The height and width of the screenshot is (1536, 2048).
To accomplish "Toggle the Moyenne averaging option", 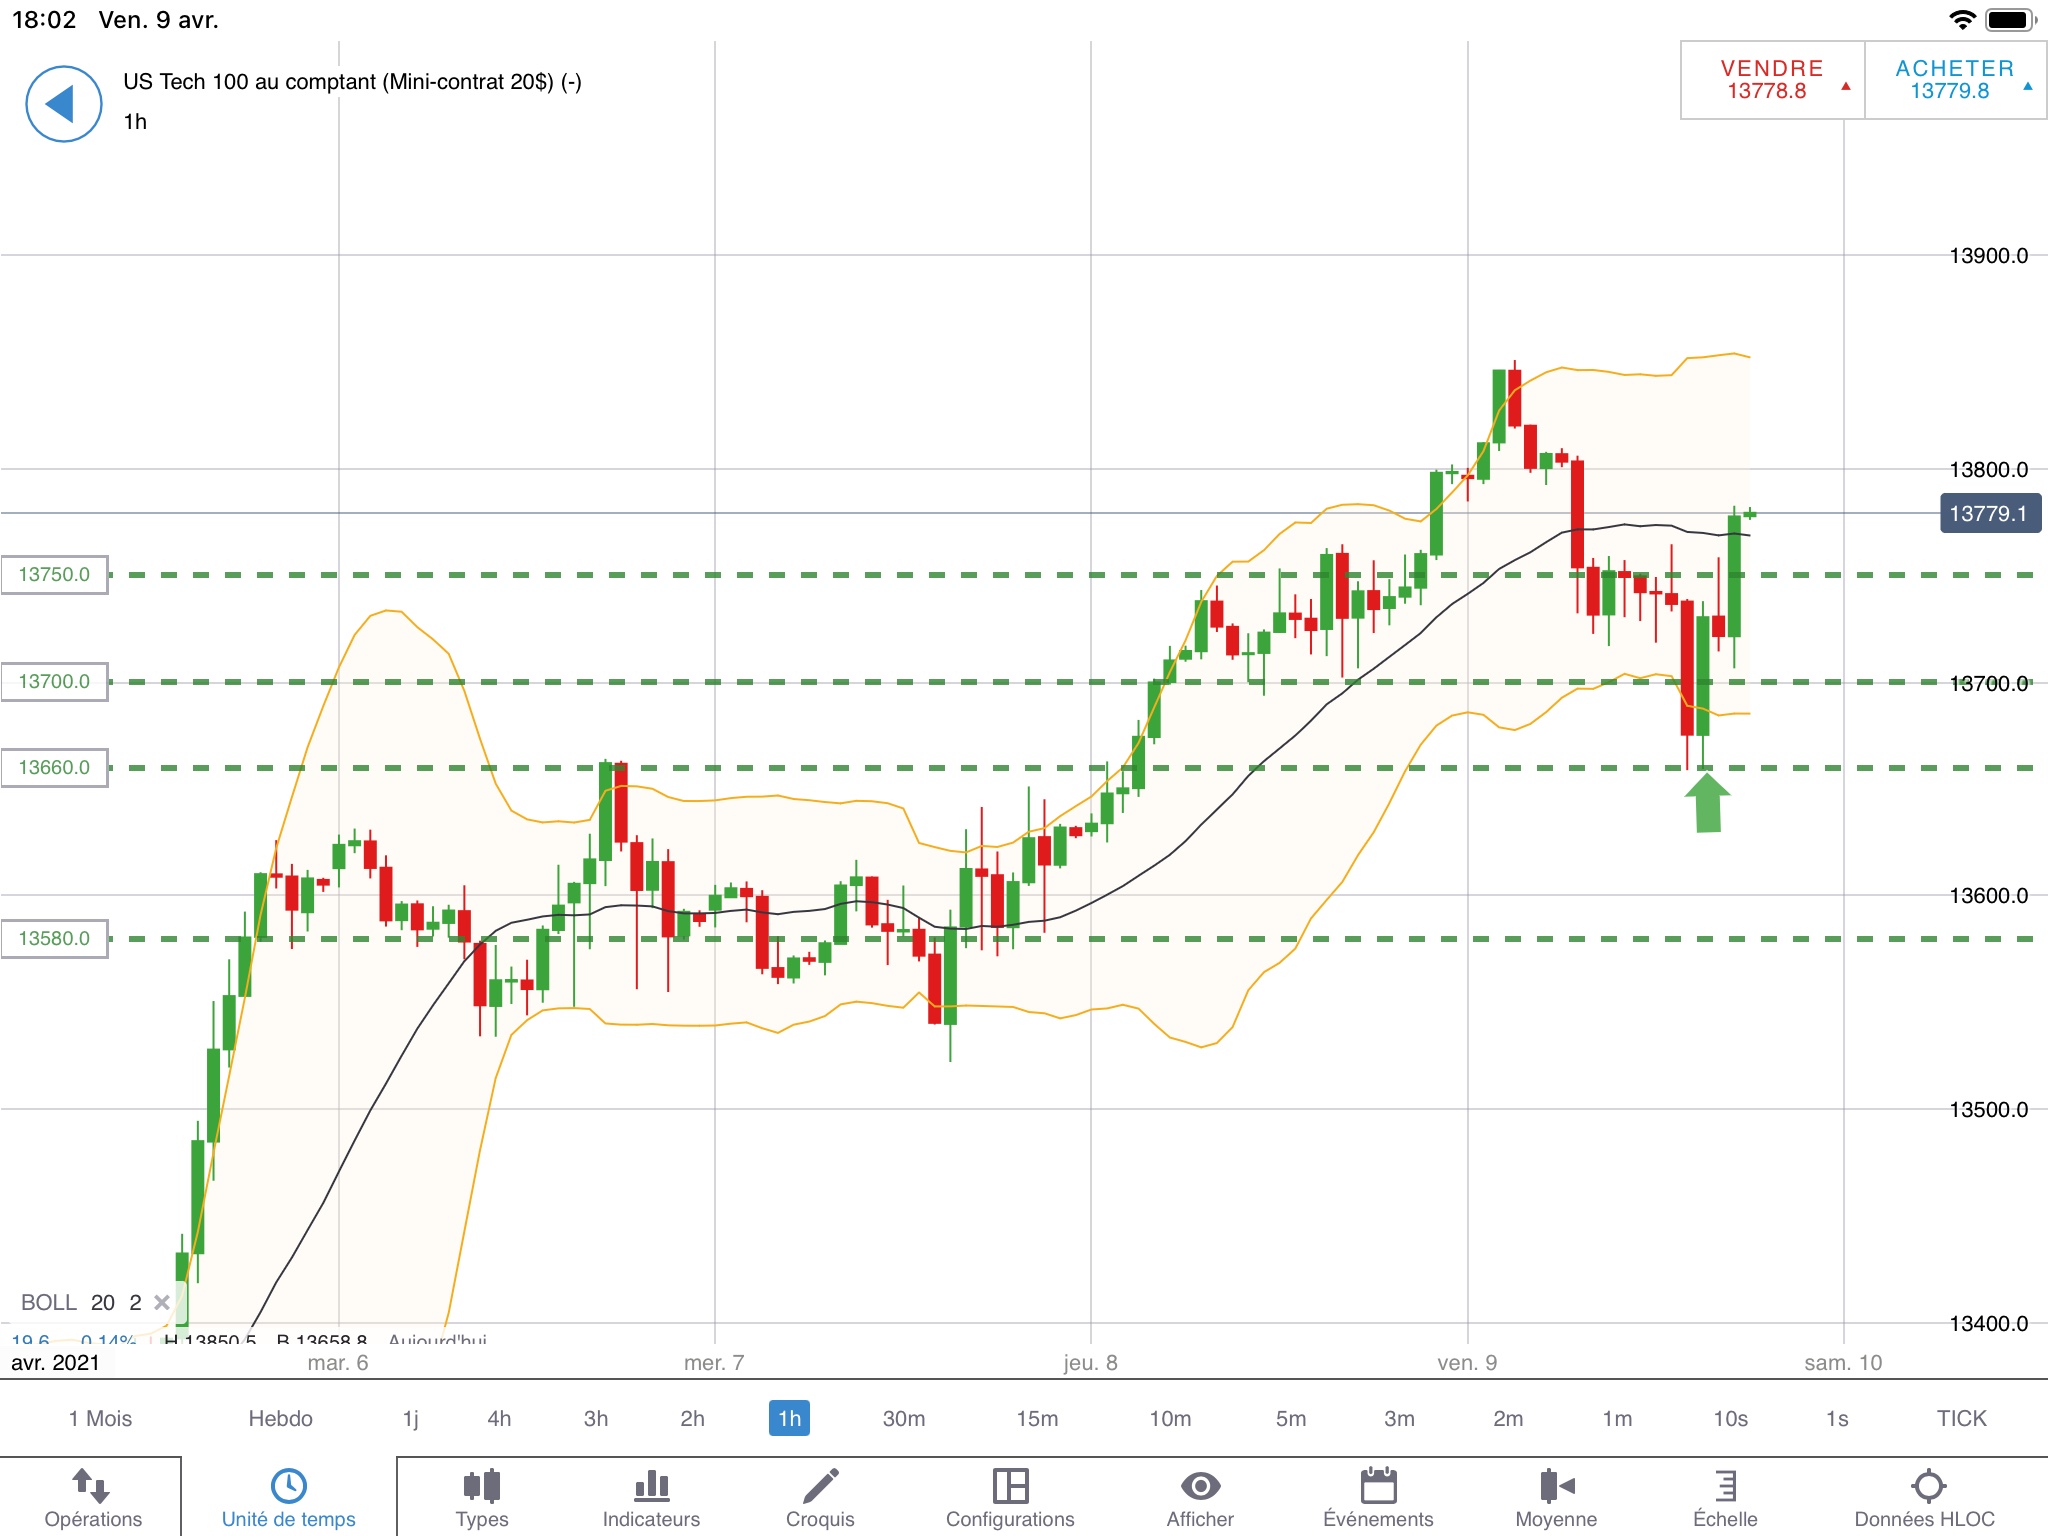I will pos(1556,1486).
